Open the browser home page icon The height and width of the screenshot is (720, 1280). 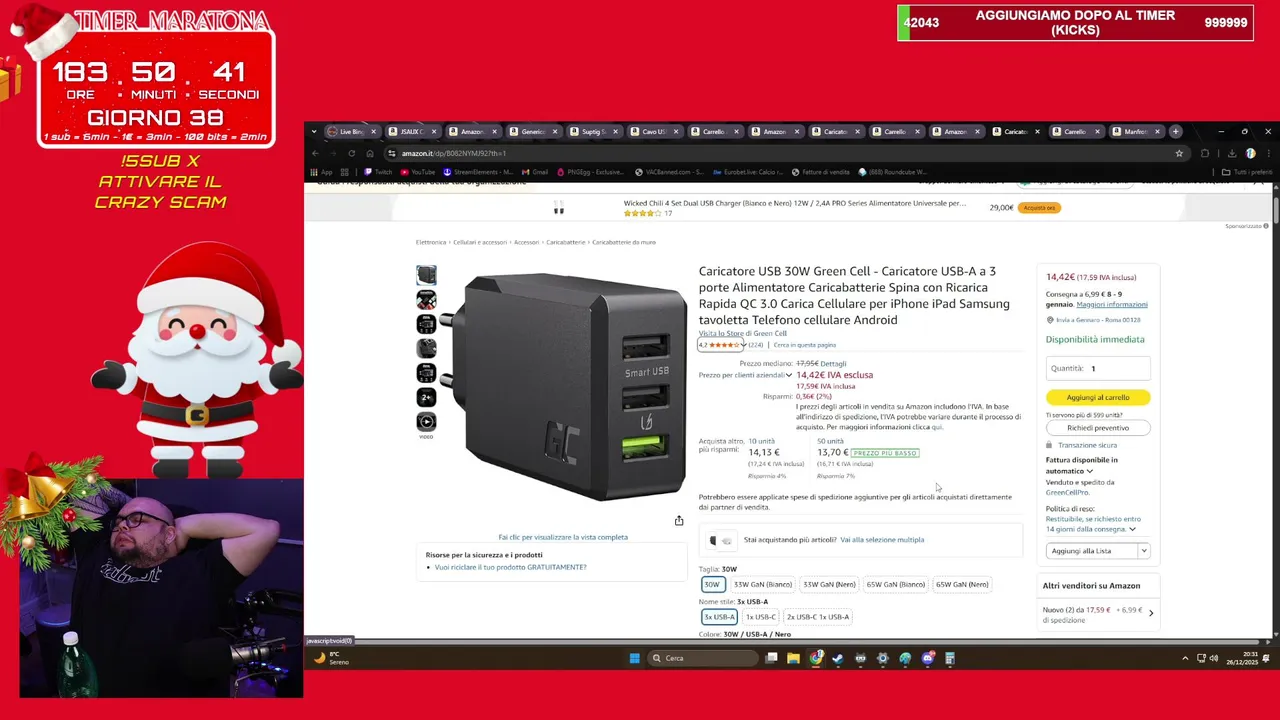pos(369,153)
